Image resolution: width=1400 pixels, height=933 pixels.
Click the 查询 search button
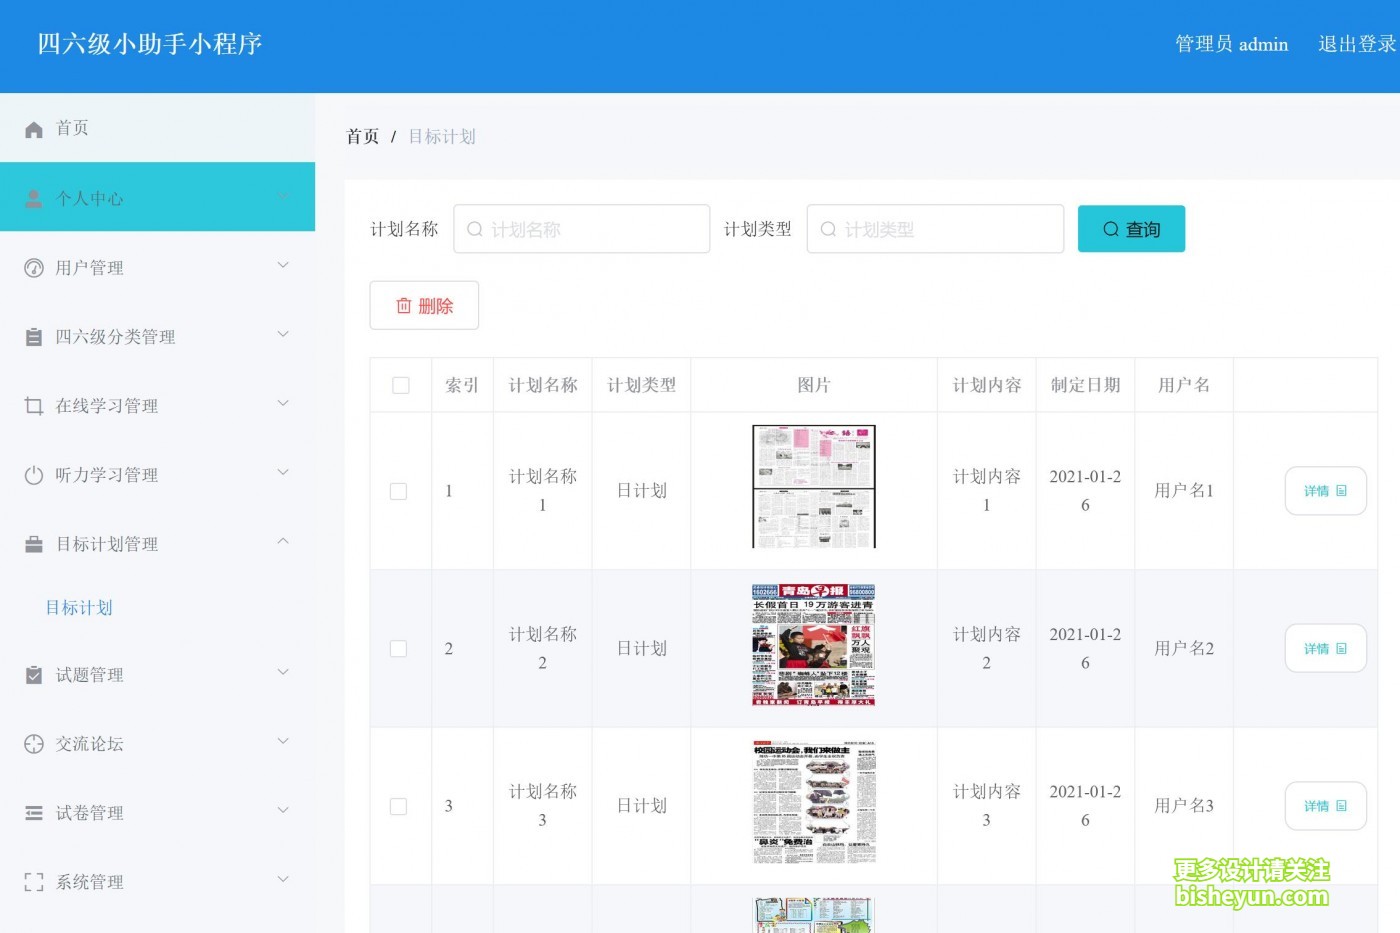point(1131,229)
